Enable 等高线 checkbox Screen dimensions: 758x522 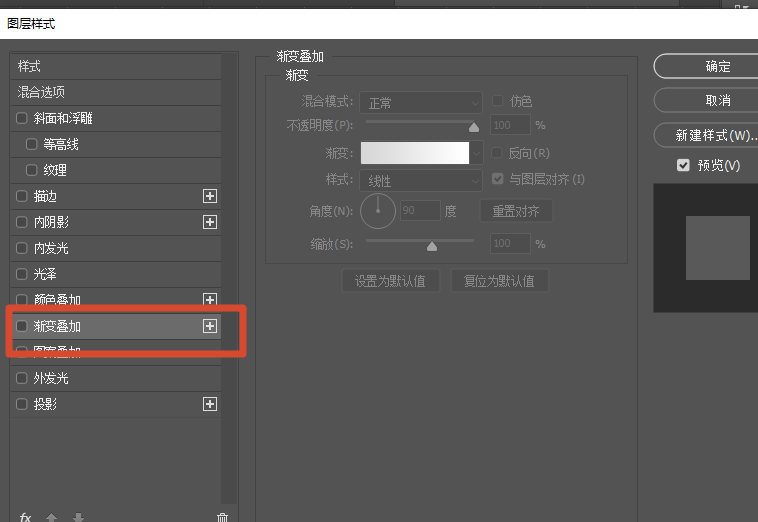[x=31, y=144]
